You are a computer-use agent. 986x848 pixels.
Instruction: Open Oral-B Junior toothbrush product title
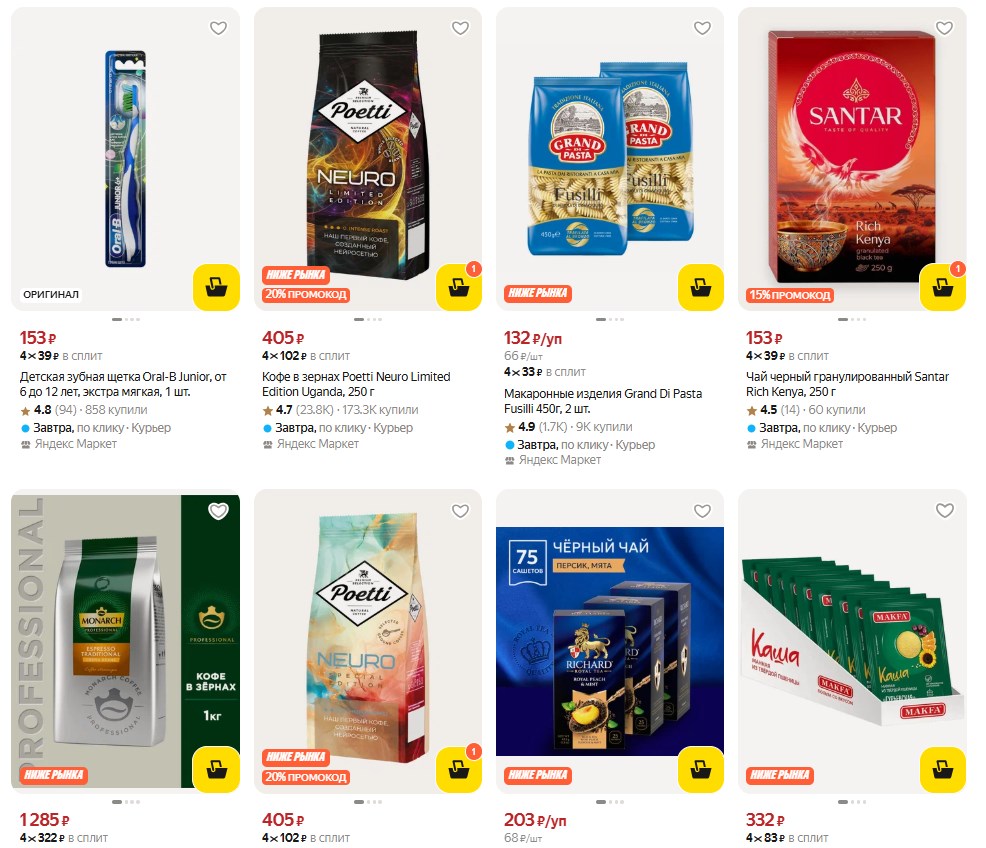click(123, 384)
